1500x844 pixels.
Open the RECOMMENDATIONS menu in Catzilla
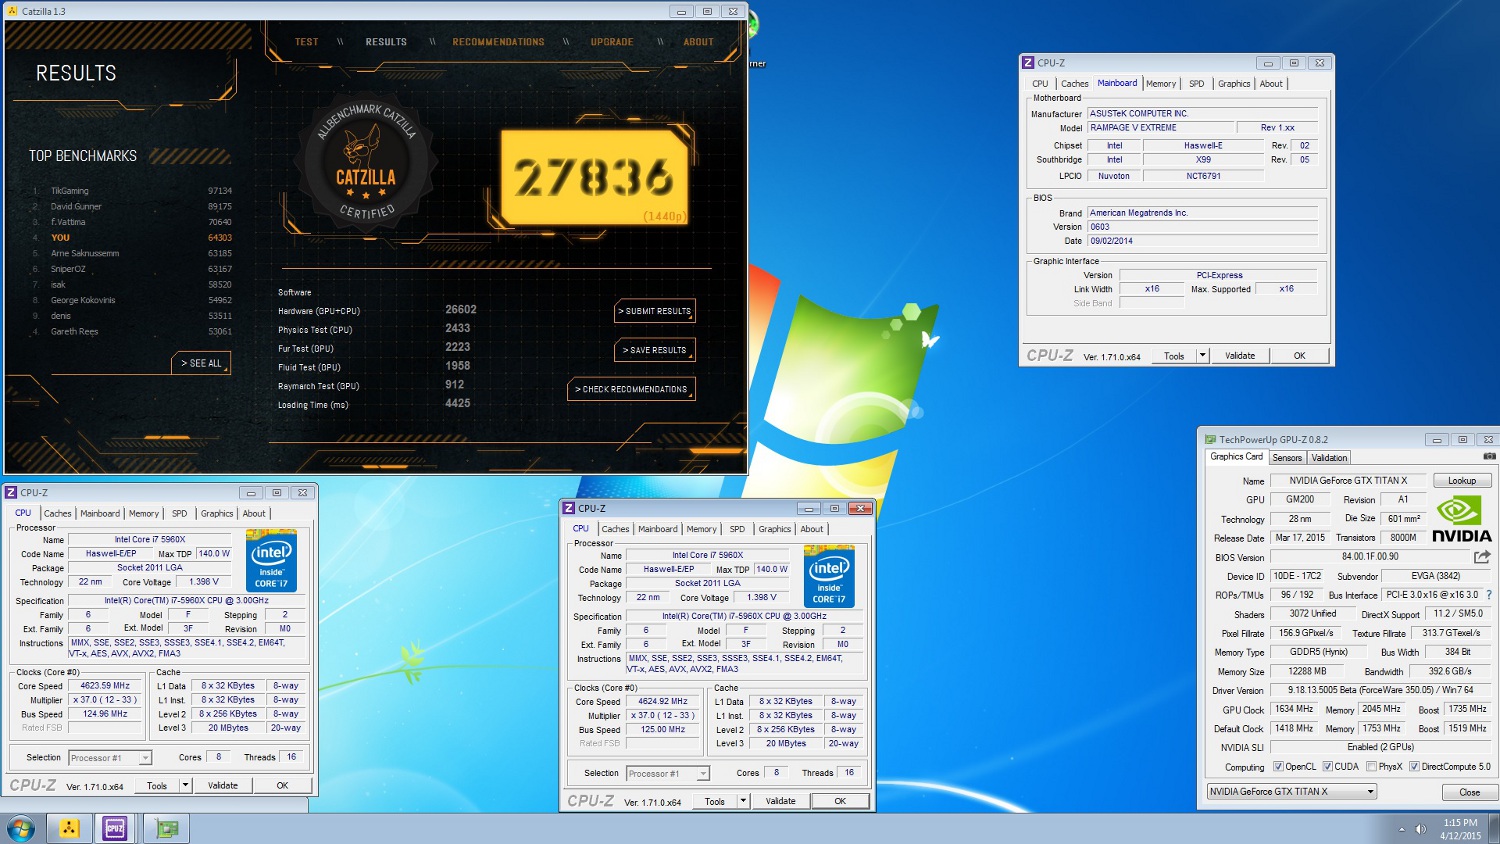point(498,42)
